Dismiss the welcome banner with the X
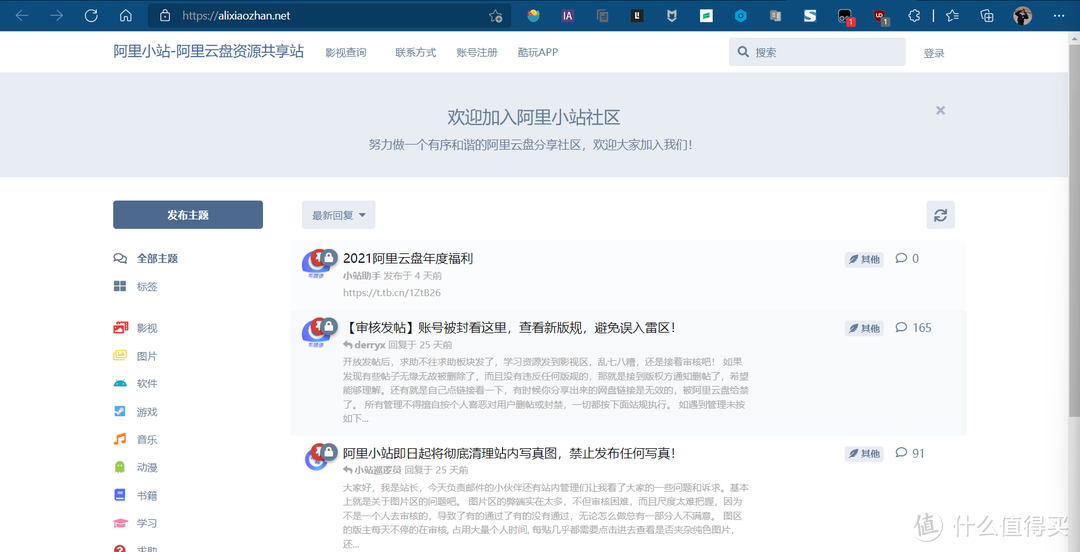The width and height of the screenshot is (1080, 552). [x=940, y=111]
